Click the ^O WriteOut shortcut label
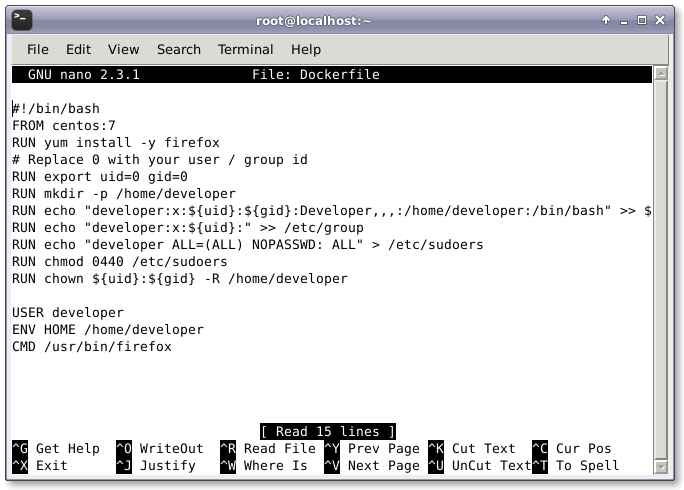The image size is (684, 490). click(159, 449)
